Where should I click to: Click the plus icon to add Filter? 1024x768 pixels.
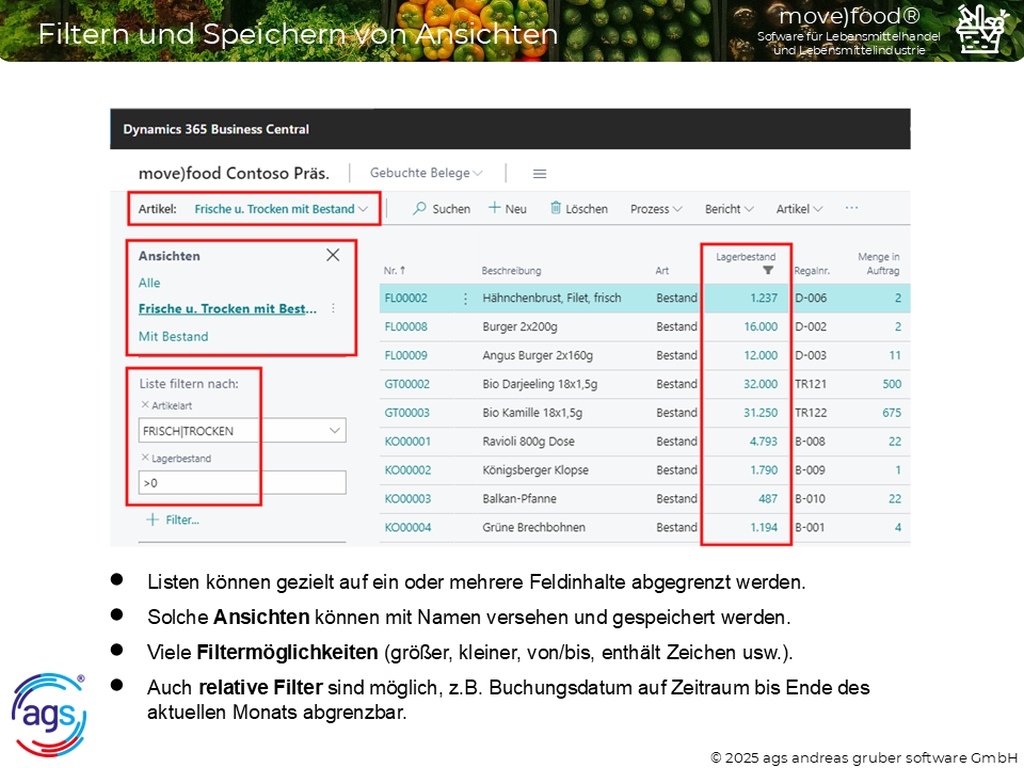pos(152,520)
